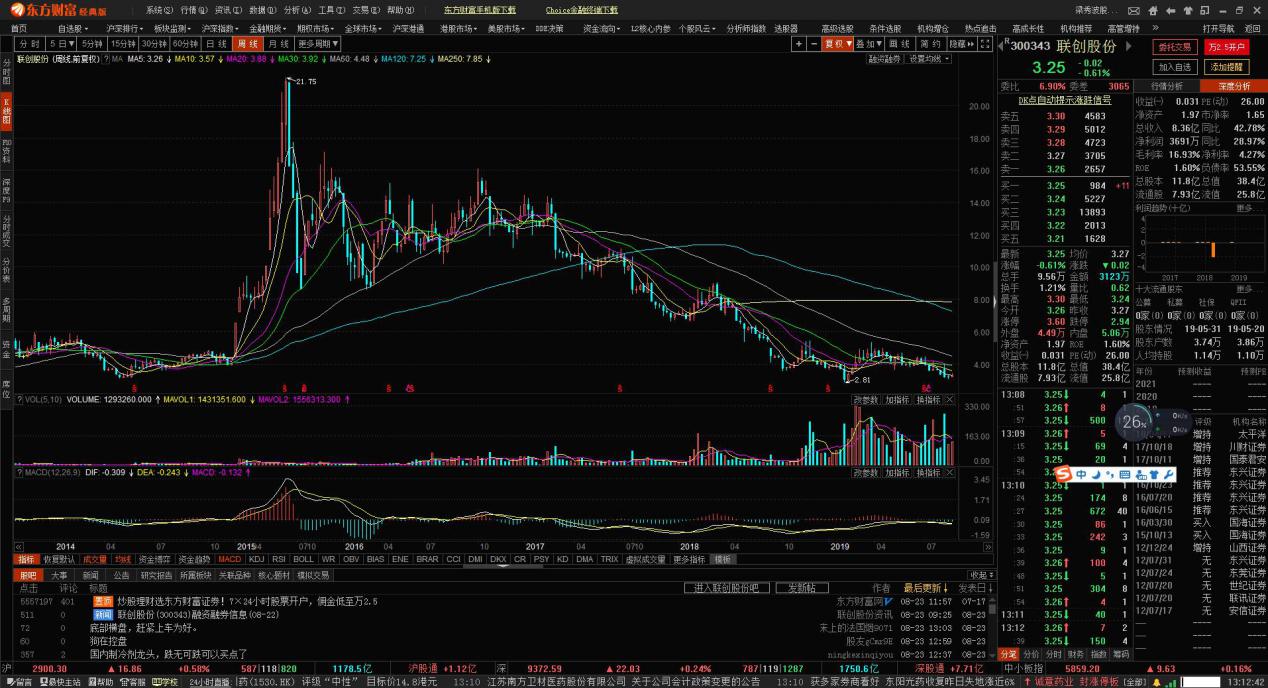Viewport: 1268px width, 688px height.
Task: Open the Sogou soft keyboard icon
Action: (1125, 473)
